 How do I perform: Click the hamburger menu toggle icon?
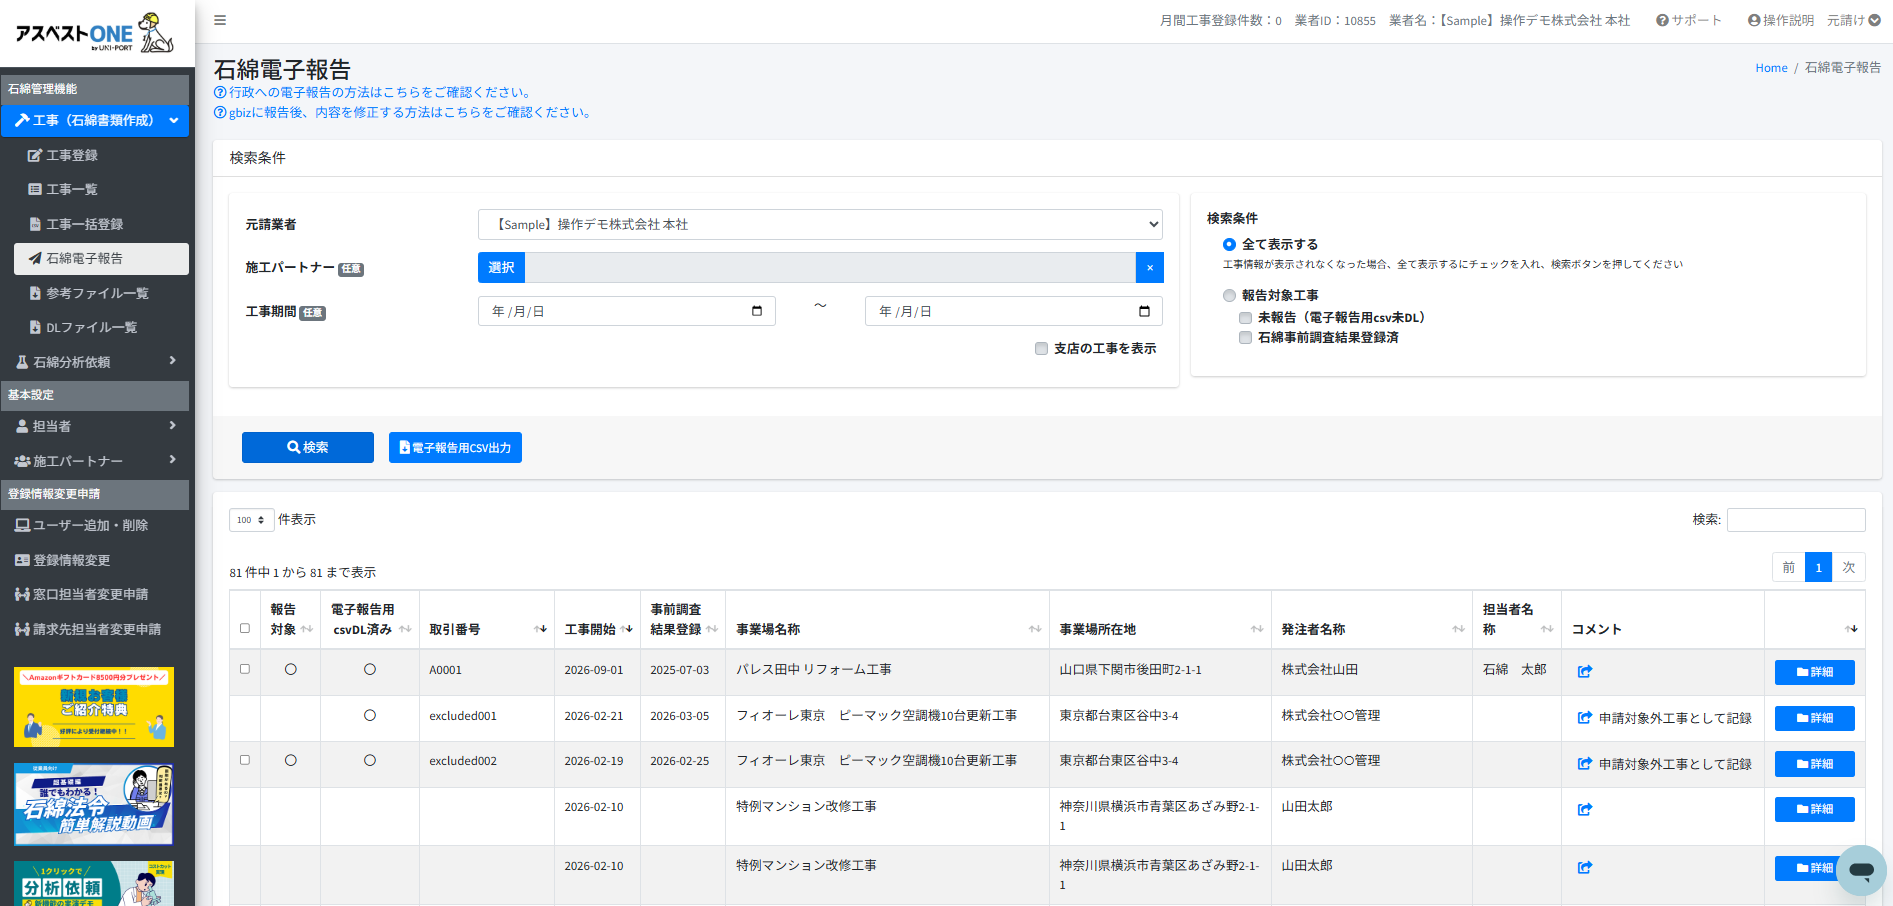220,20
